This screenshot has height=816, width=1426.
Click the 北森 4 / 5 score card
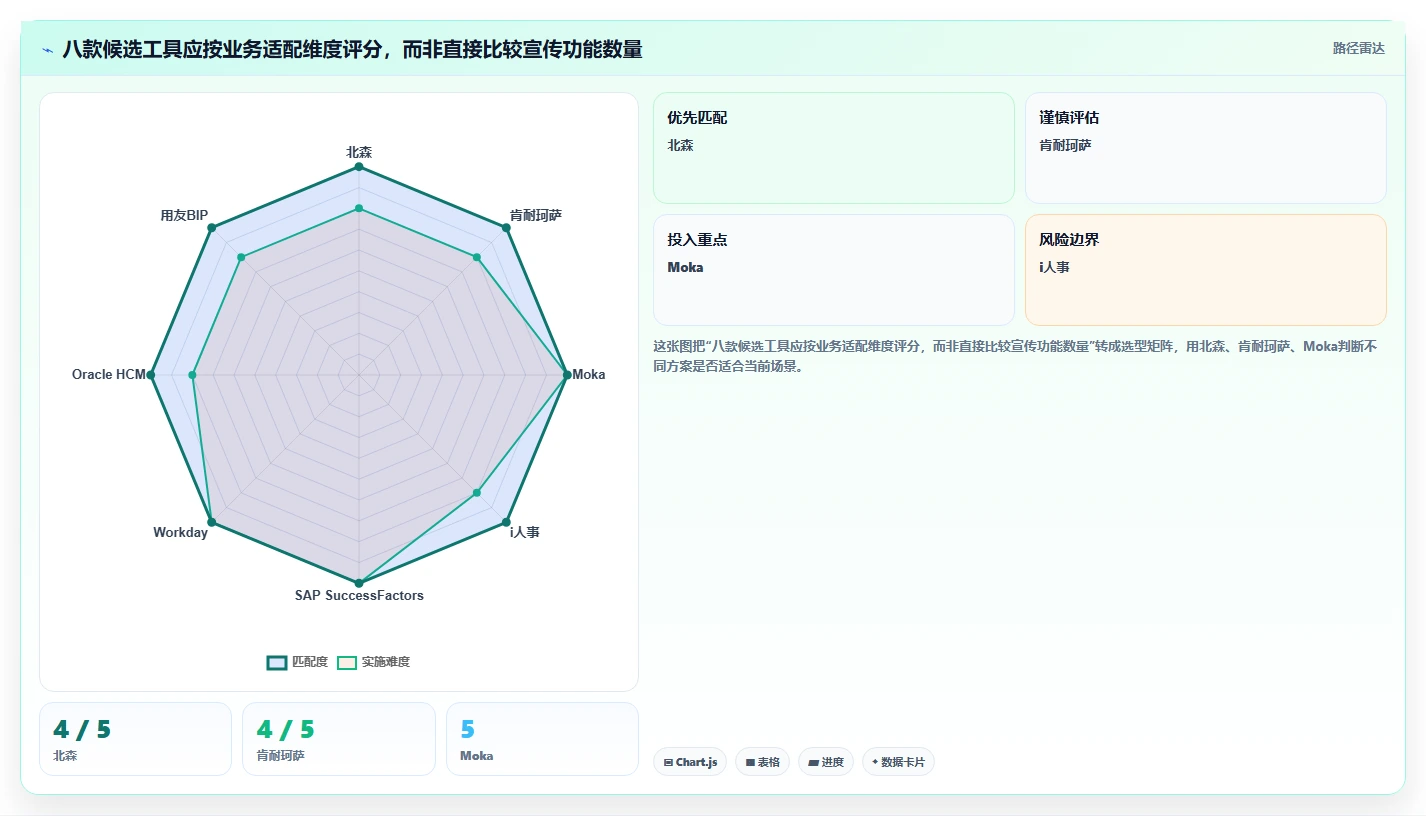pyautogui.click(x=135, y=739)
